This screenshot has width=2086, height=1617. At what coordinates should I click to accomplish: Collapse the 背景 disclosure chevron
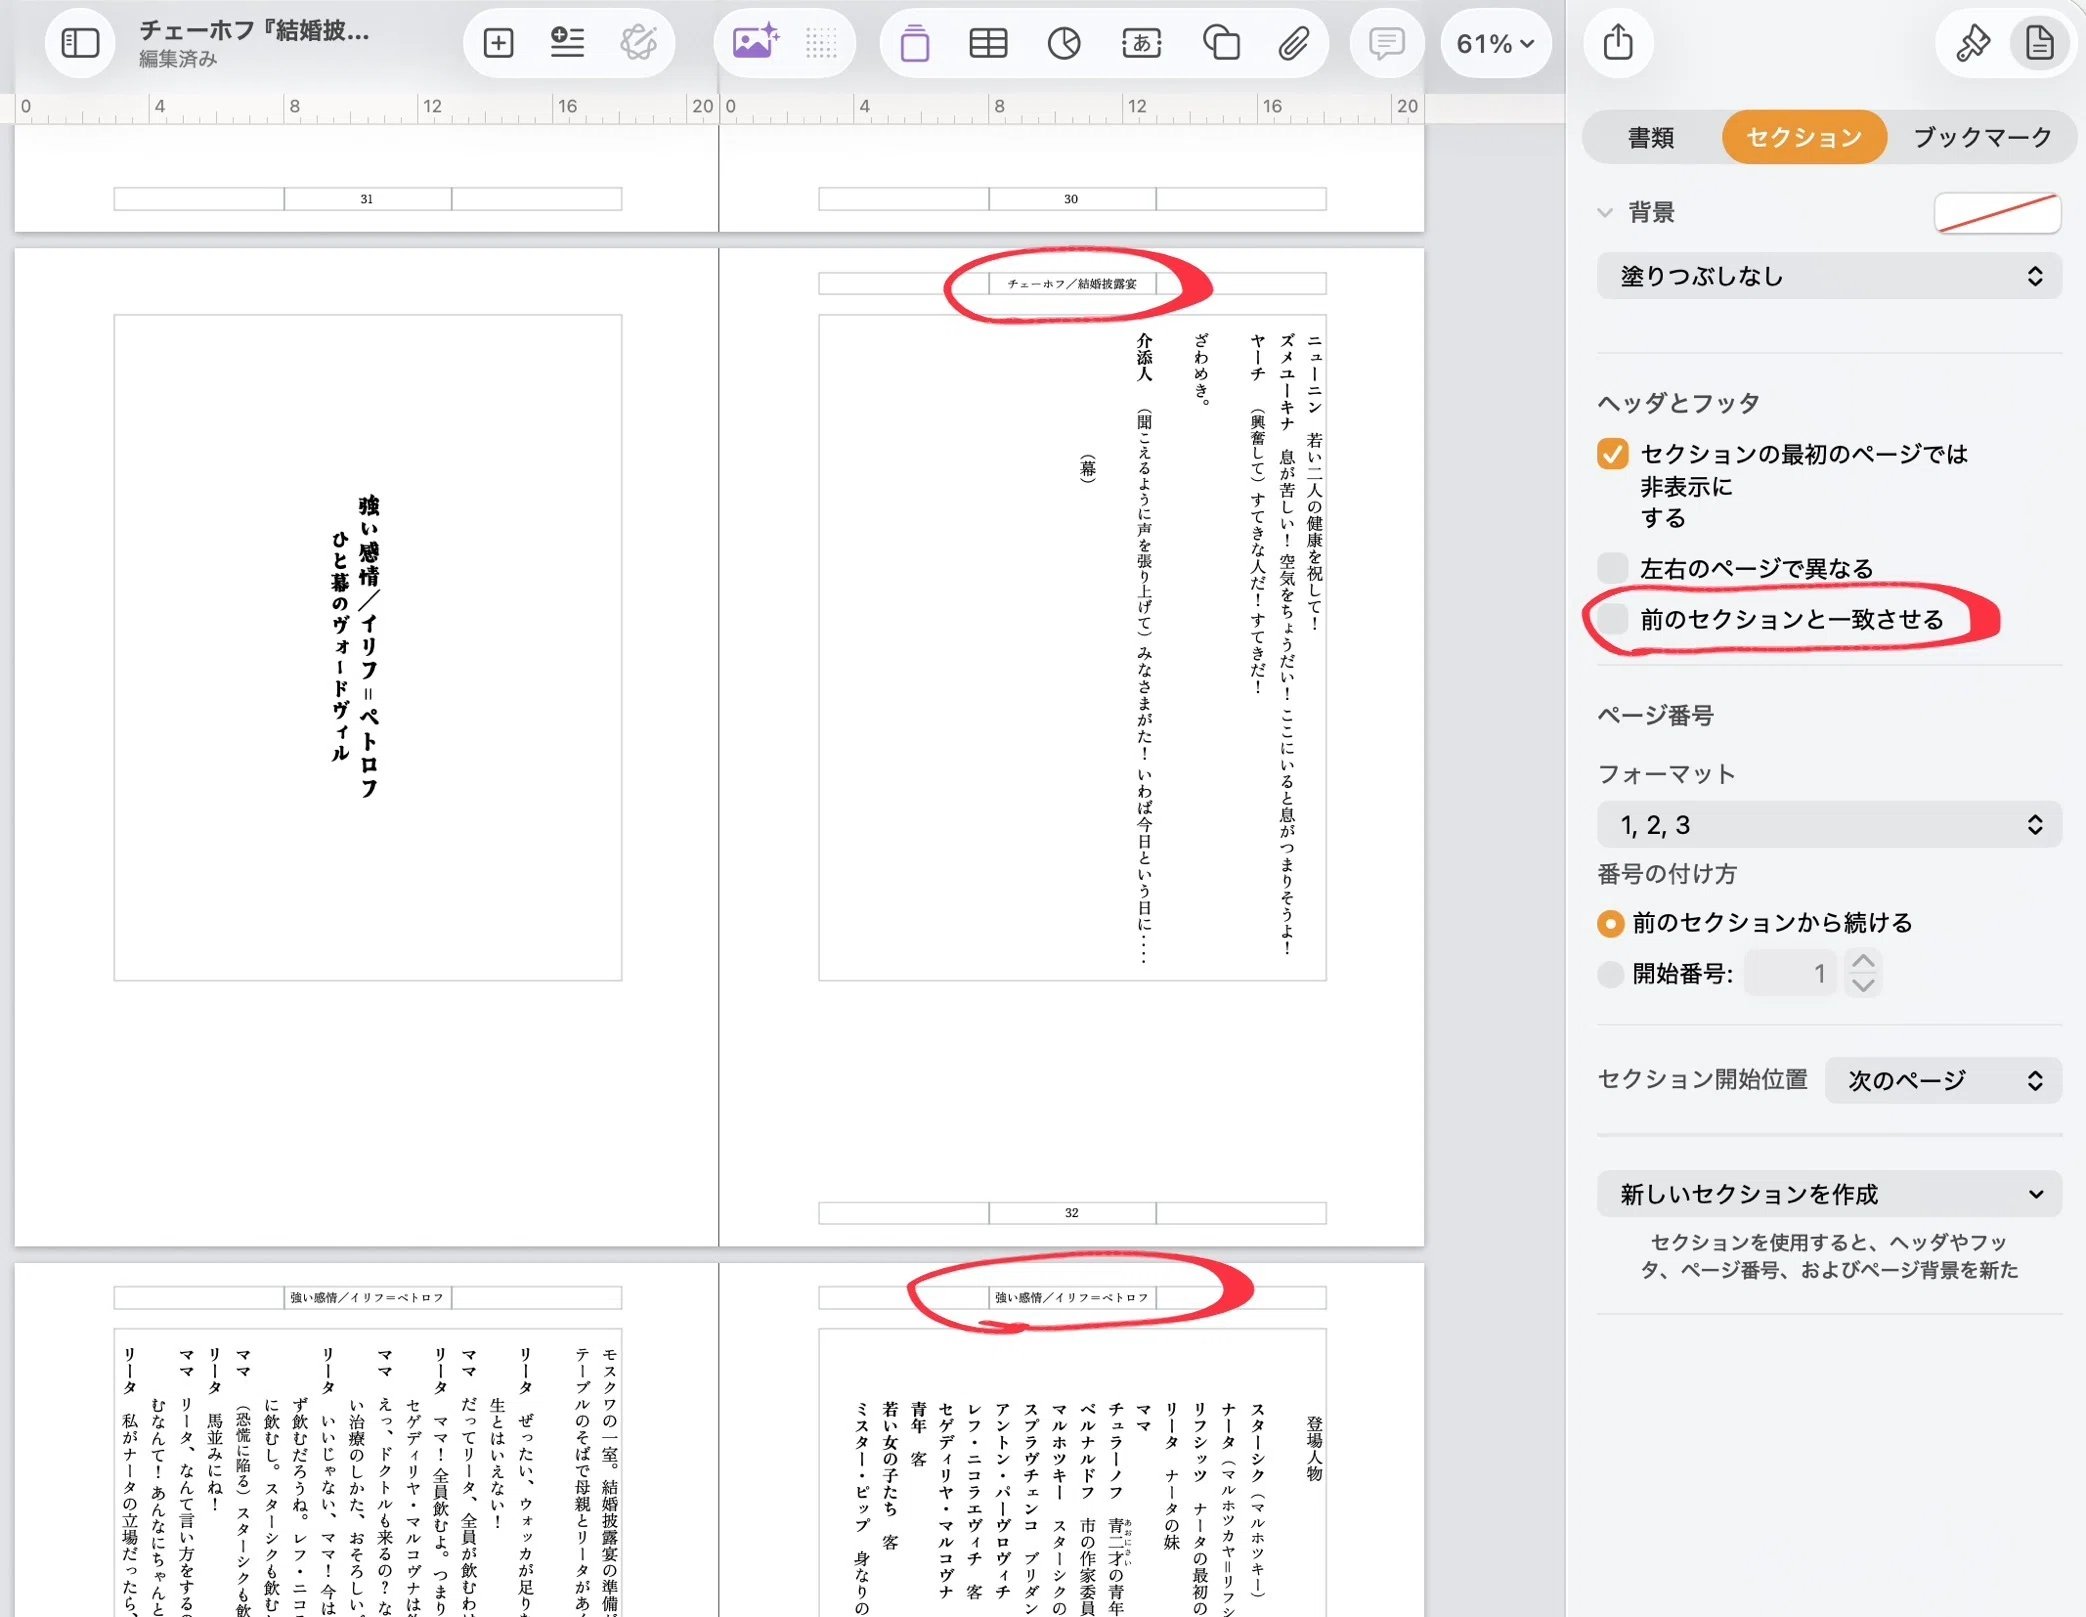[1605, 212]
